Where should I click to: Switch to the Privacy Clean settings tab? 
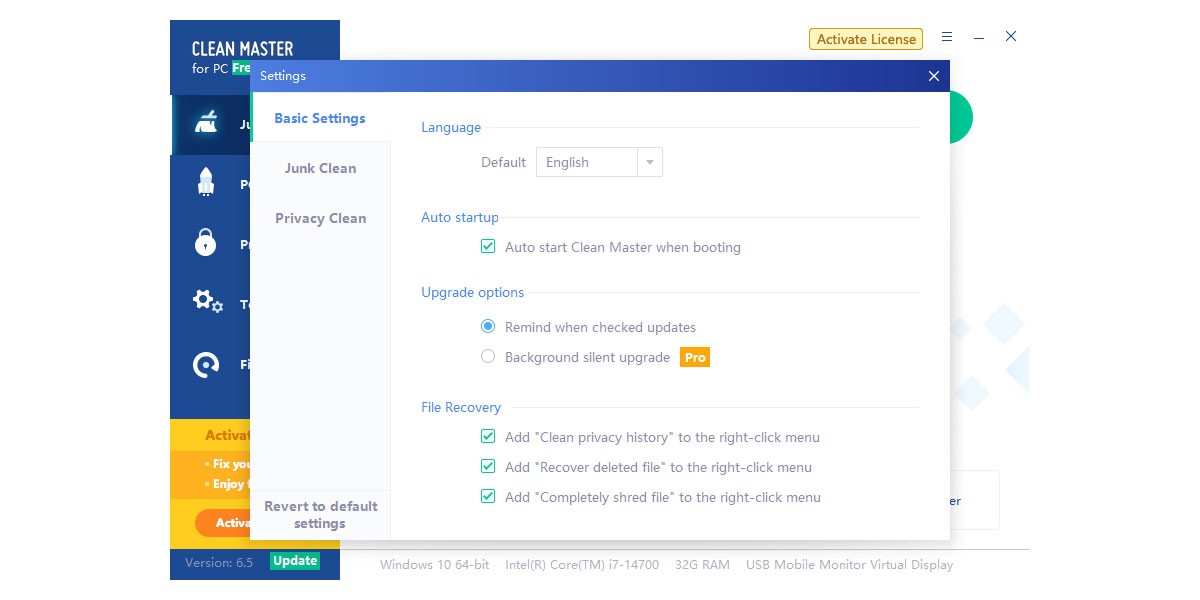[320, 218]
